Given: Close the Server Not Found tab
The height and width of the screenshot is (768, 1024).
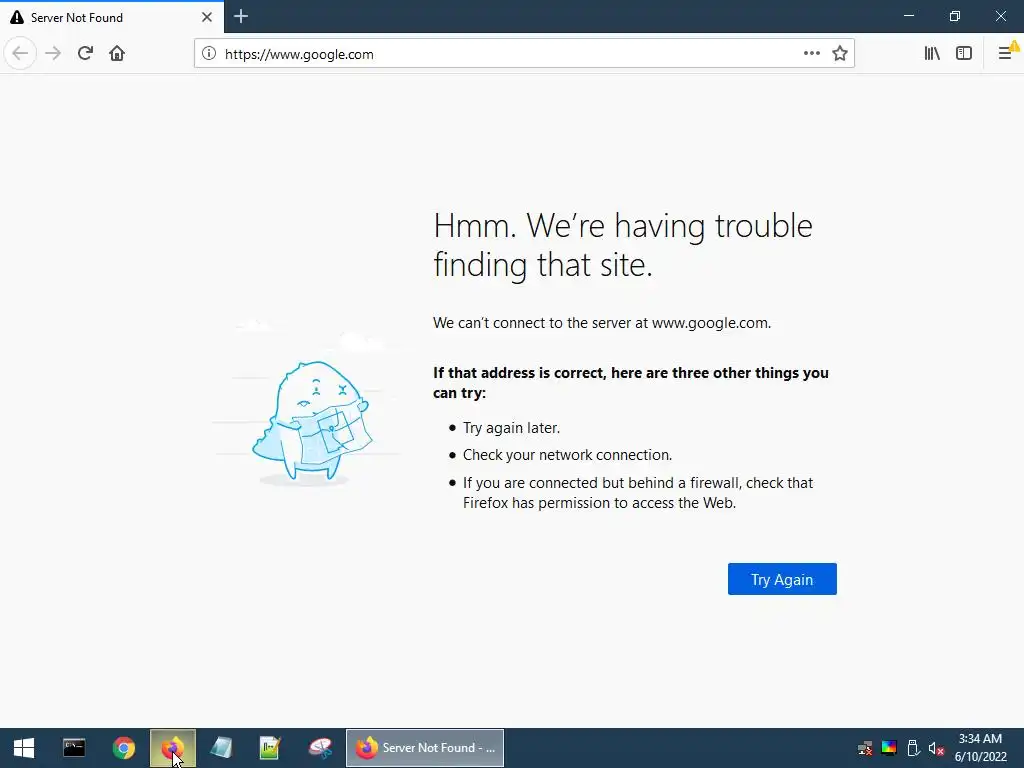Looking at the screenshot, I should click(x=207, y=17).
